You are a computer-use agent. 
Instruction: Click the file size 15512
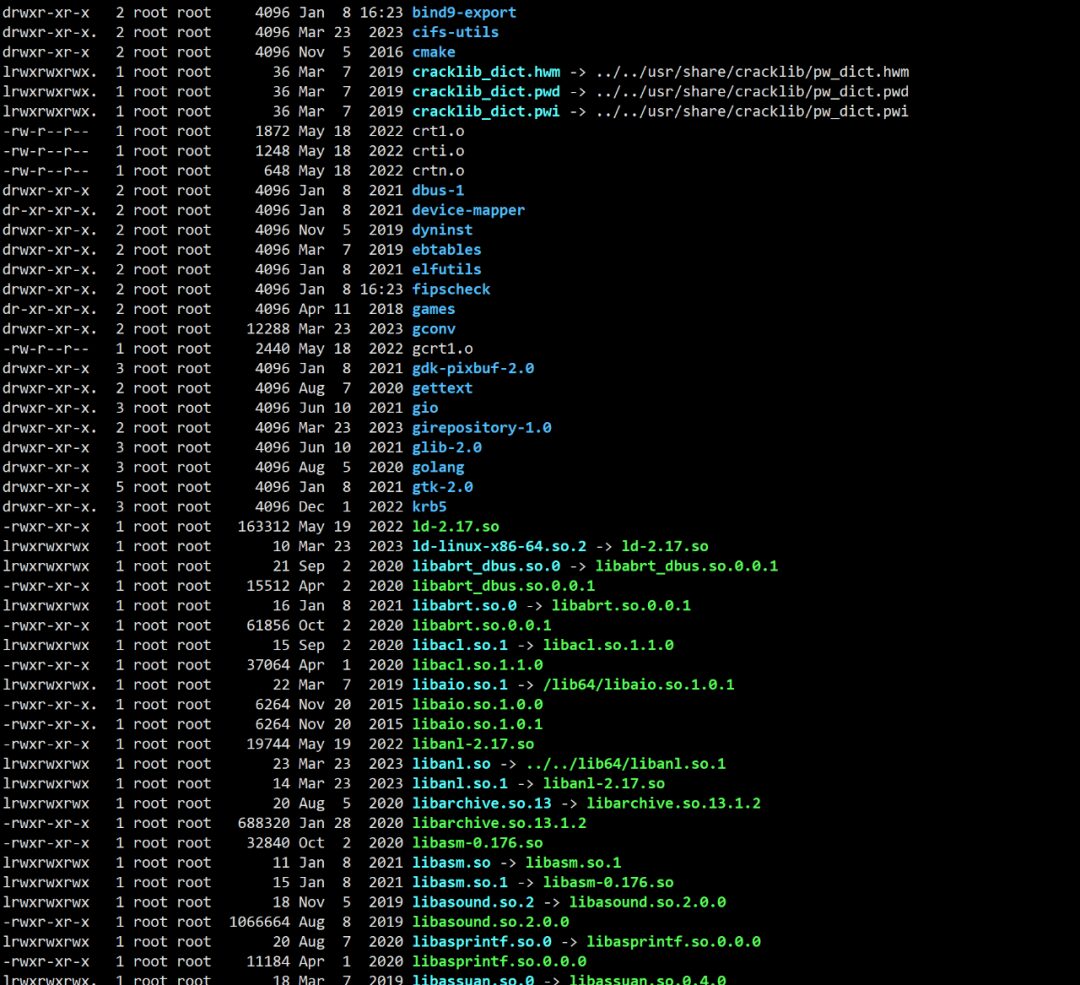pos(269,586)
